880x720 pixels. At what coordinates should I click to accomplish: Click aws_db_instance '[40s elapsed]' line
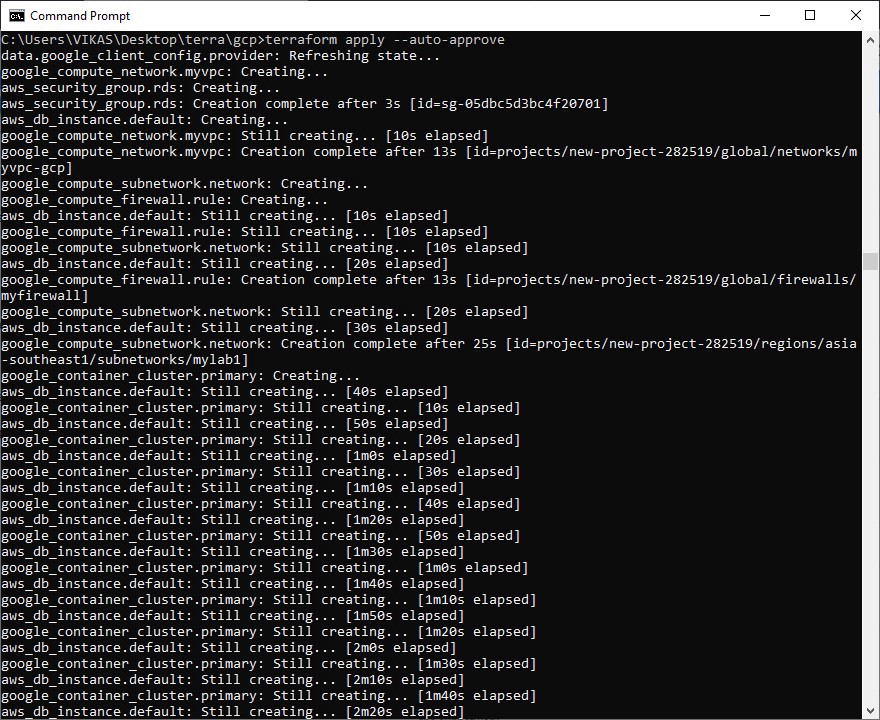pyautogui.click(x=224, y=392)
